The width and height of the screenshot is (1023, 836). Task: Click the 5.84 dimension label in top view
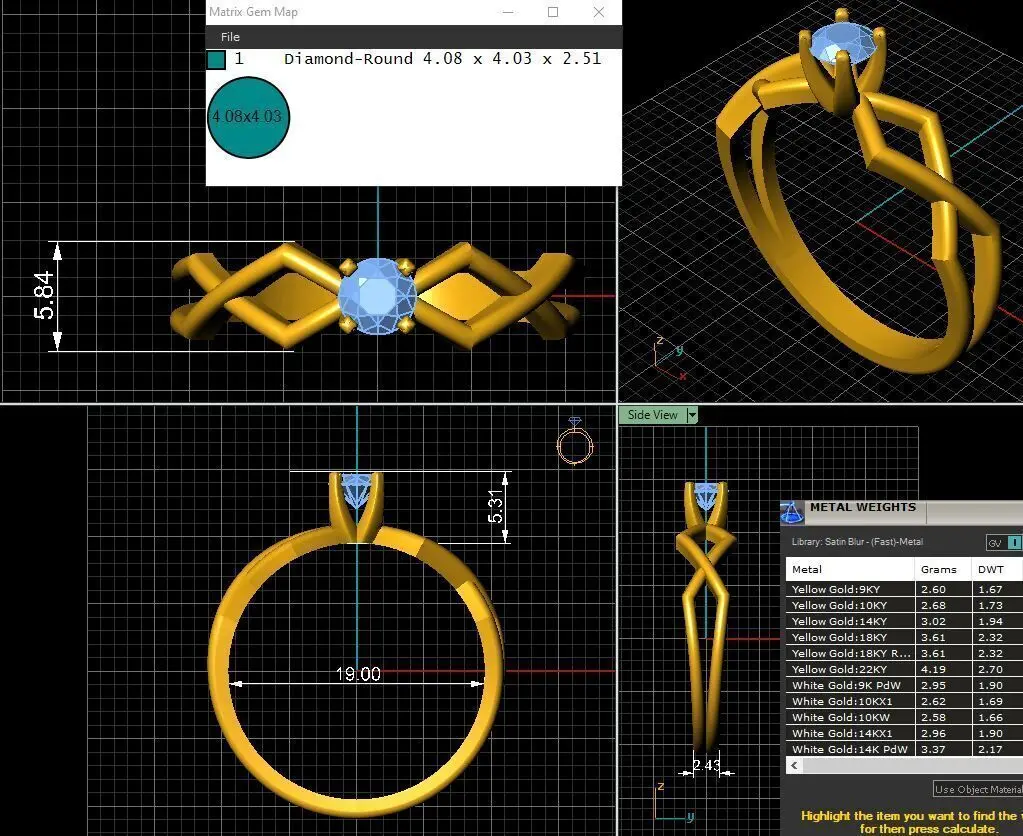click(x=44, y=295)
